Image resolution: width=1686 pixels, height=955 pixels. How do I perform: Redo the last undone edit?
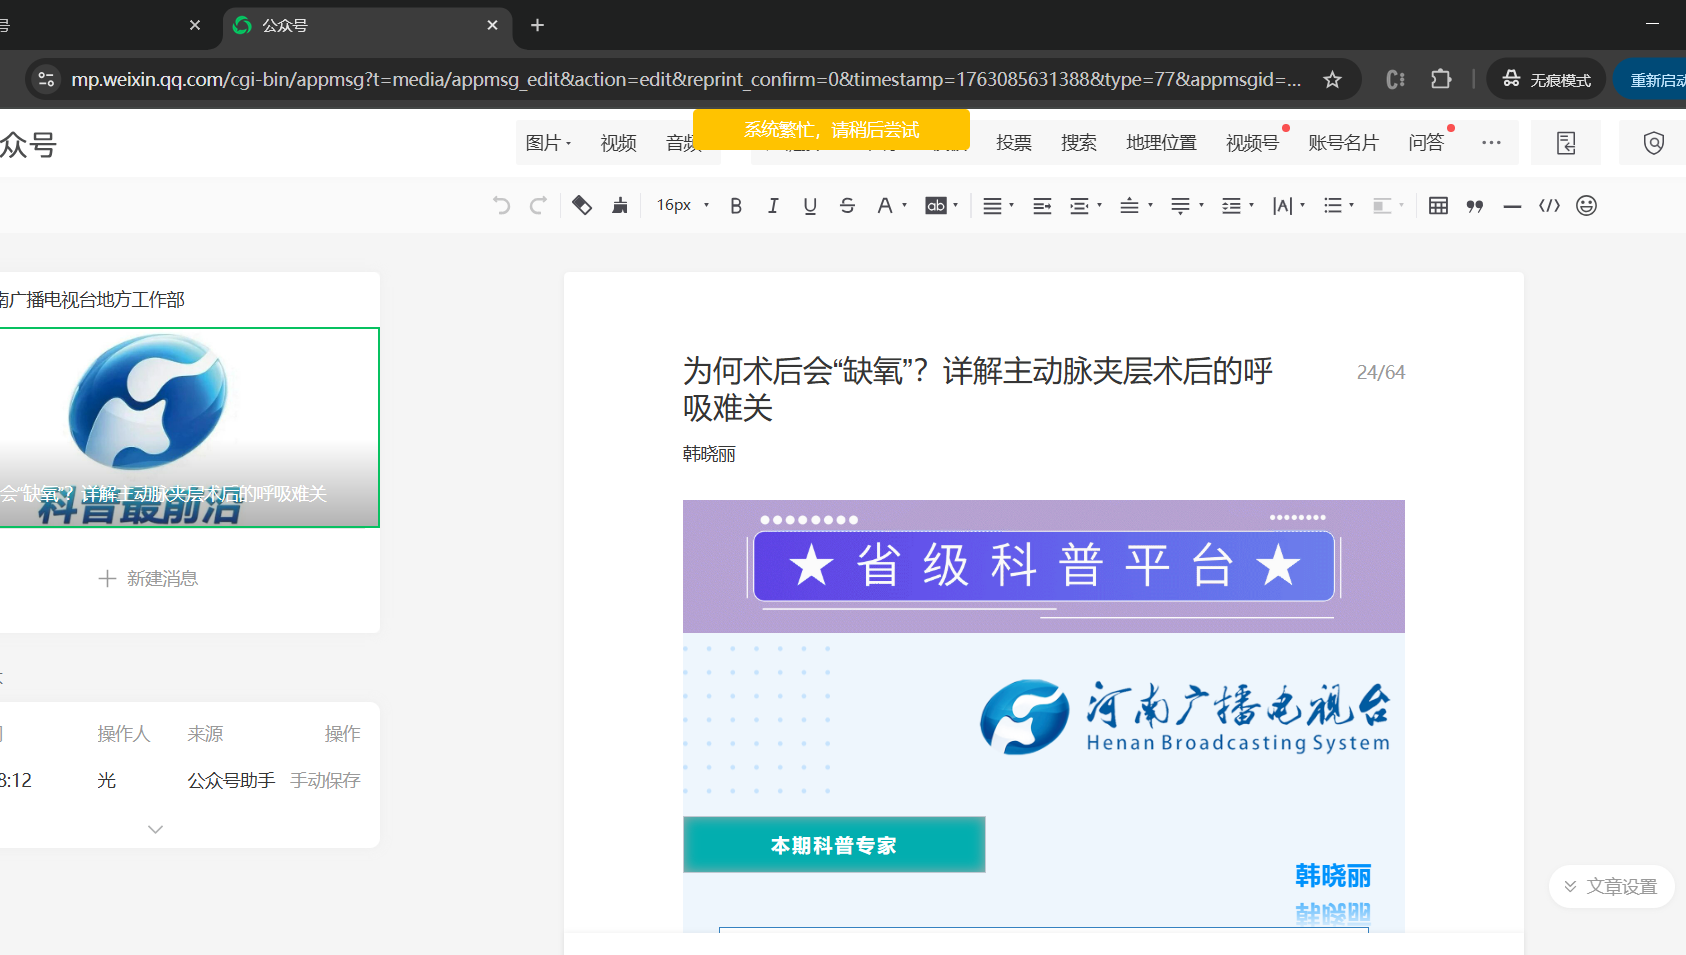[538, 206]
